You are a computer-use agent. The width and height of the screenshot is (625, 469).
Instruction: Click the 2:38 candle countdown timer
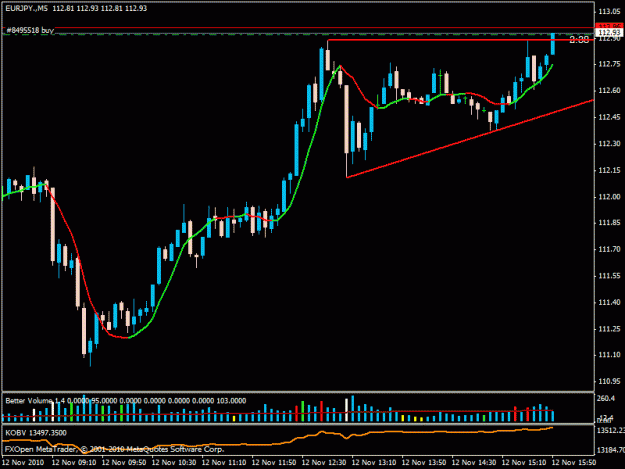click(579, 39)
